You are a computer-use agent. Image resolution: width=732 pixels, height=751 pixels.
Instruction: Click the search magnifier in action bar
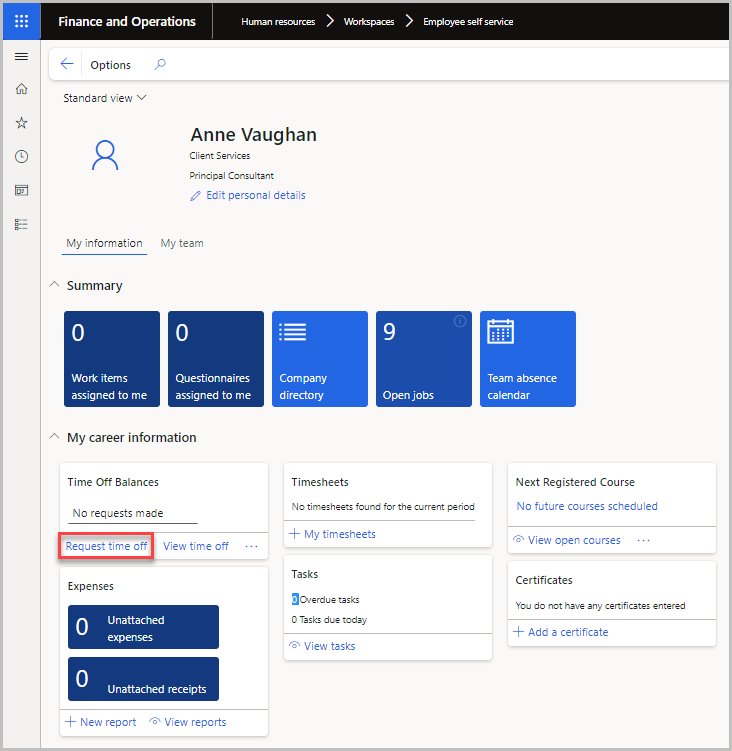[160, 64]
